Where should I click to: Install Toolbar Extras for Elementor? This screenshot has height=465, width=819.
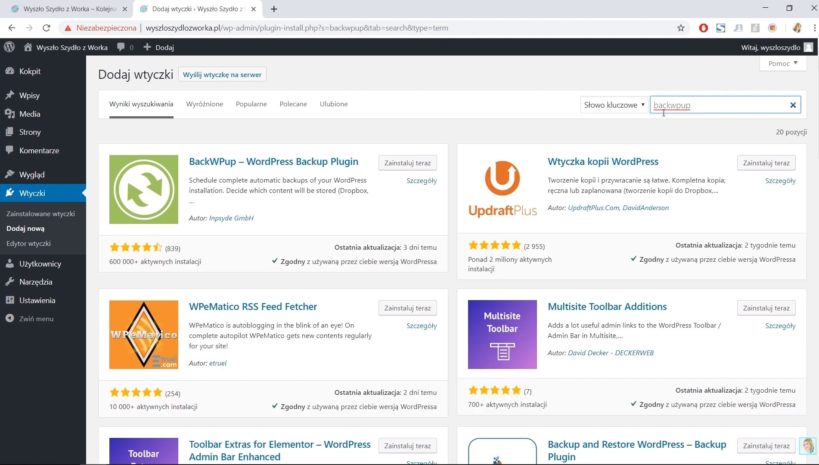click(407, 446)
